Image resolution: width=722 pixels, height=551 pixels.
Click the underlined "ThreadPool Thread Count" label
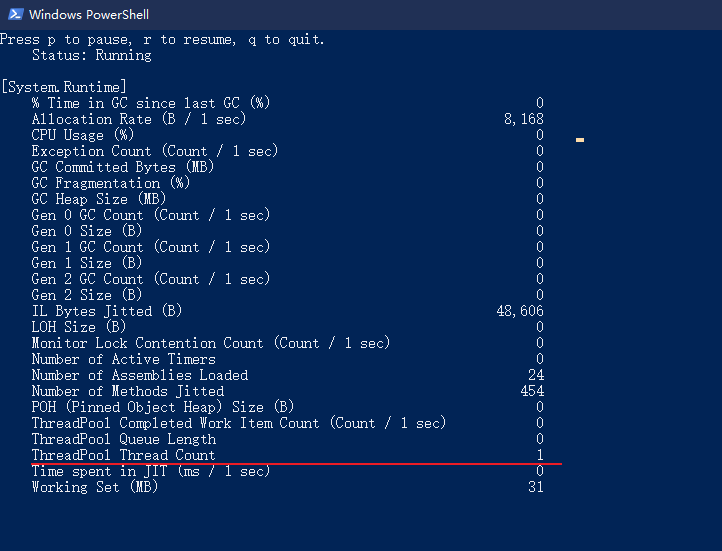click(124, 455)
